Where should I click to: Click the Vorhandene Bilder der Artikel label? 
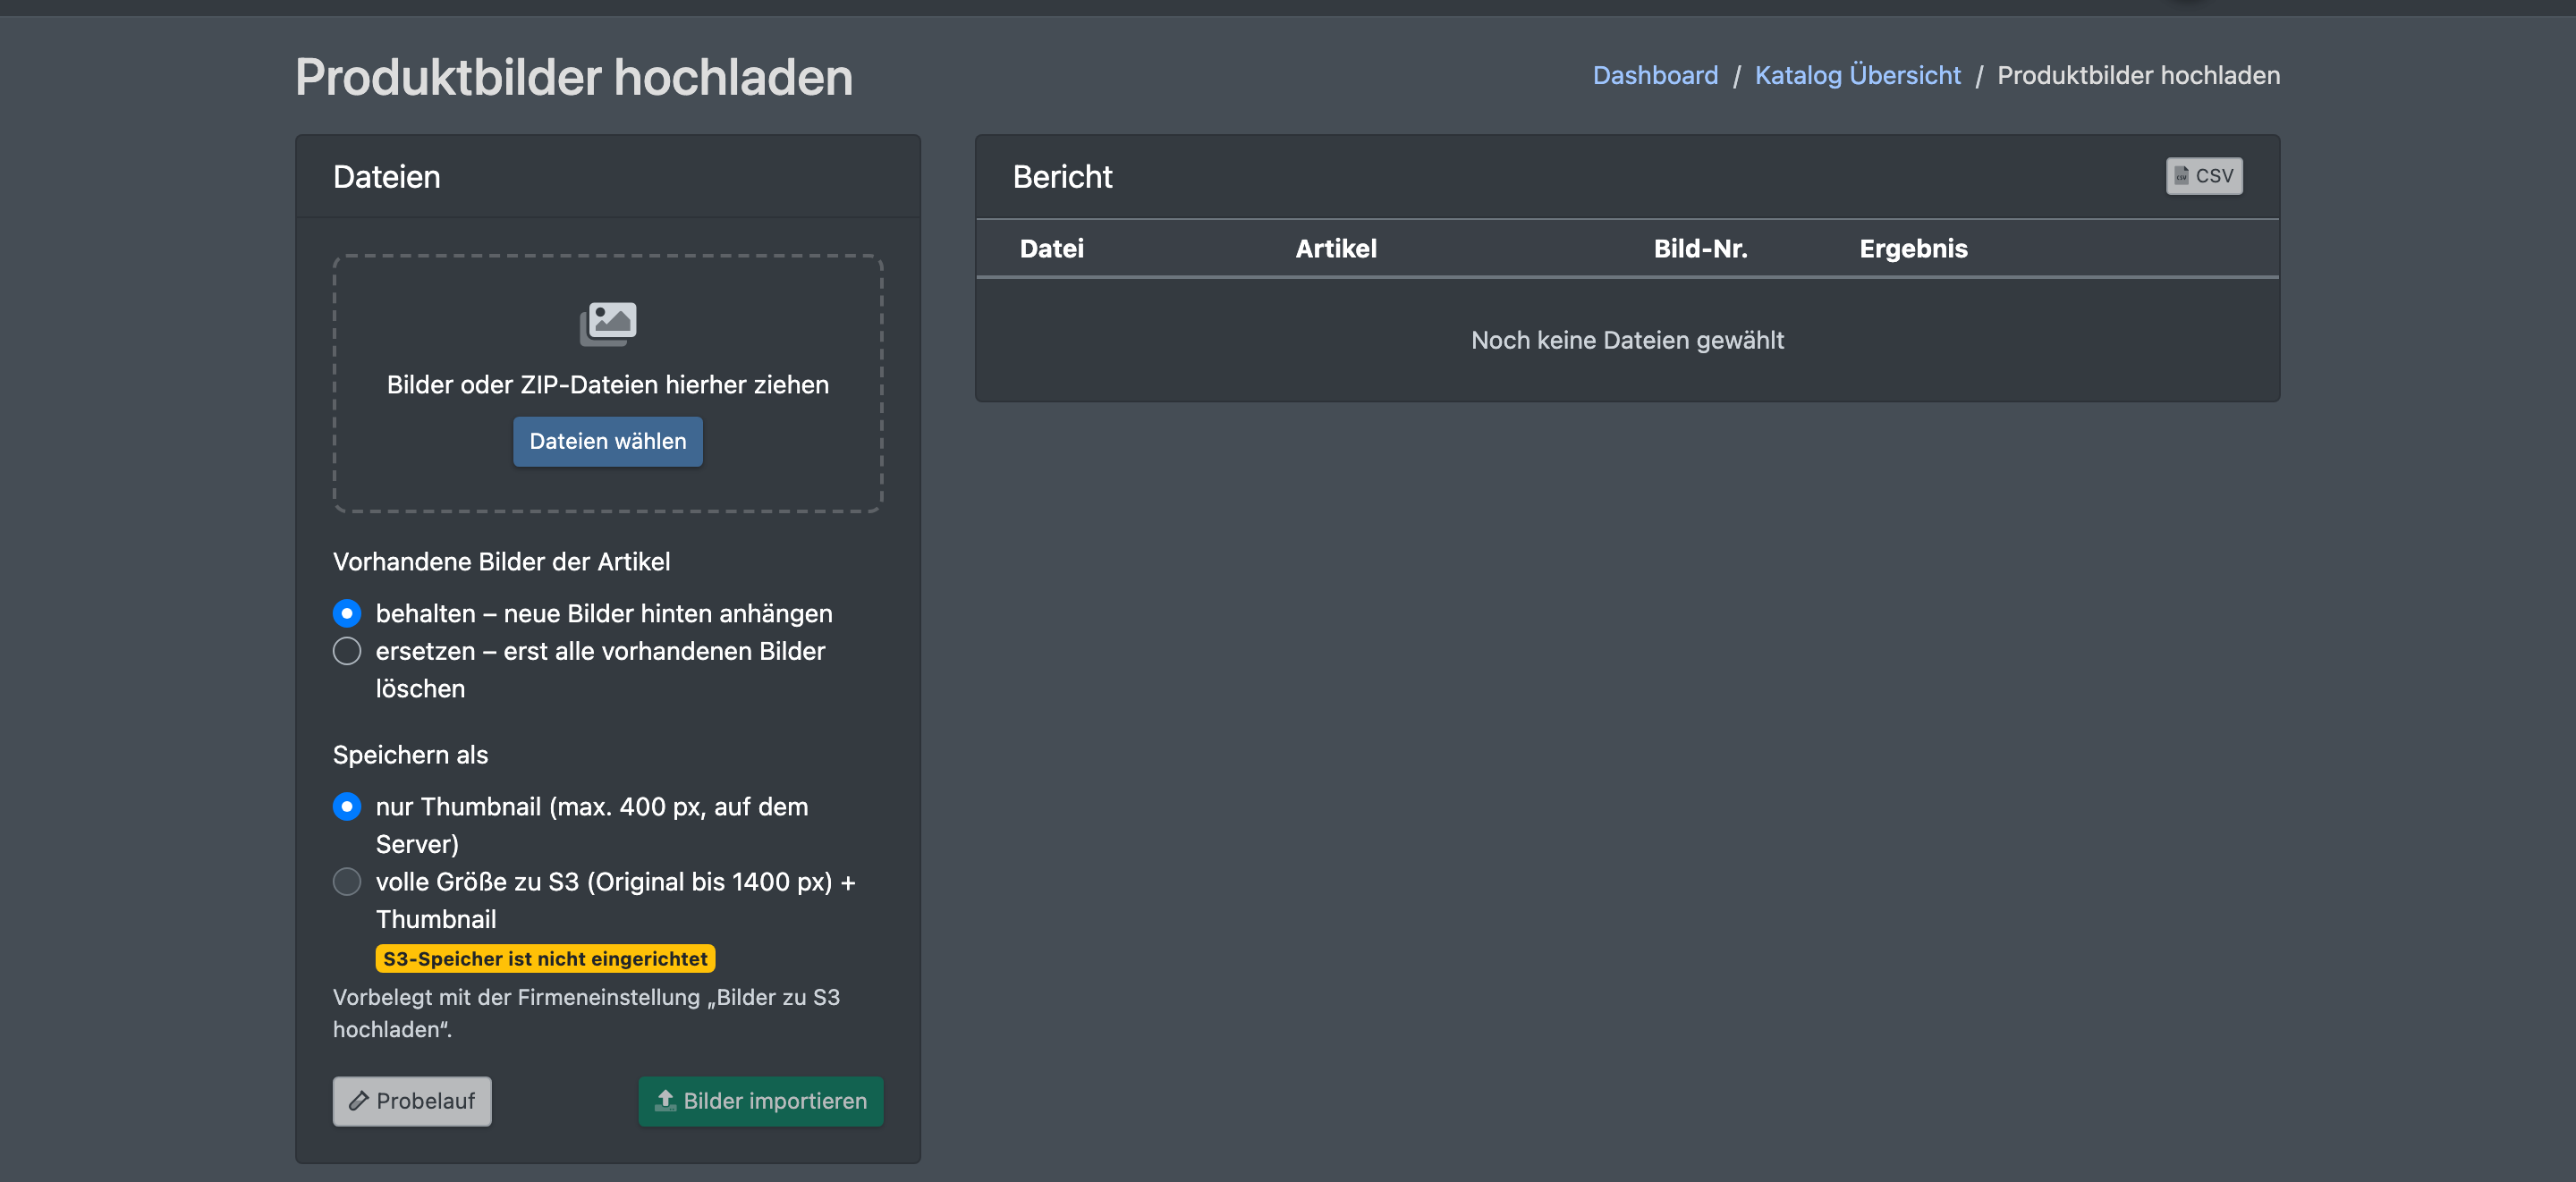coord(501,562)
